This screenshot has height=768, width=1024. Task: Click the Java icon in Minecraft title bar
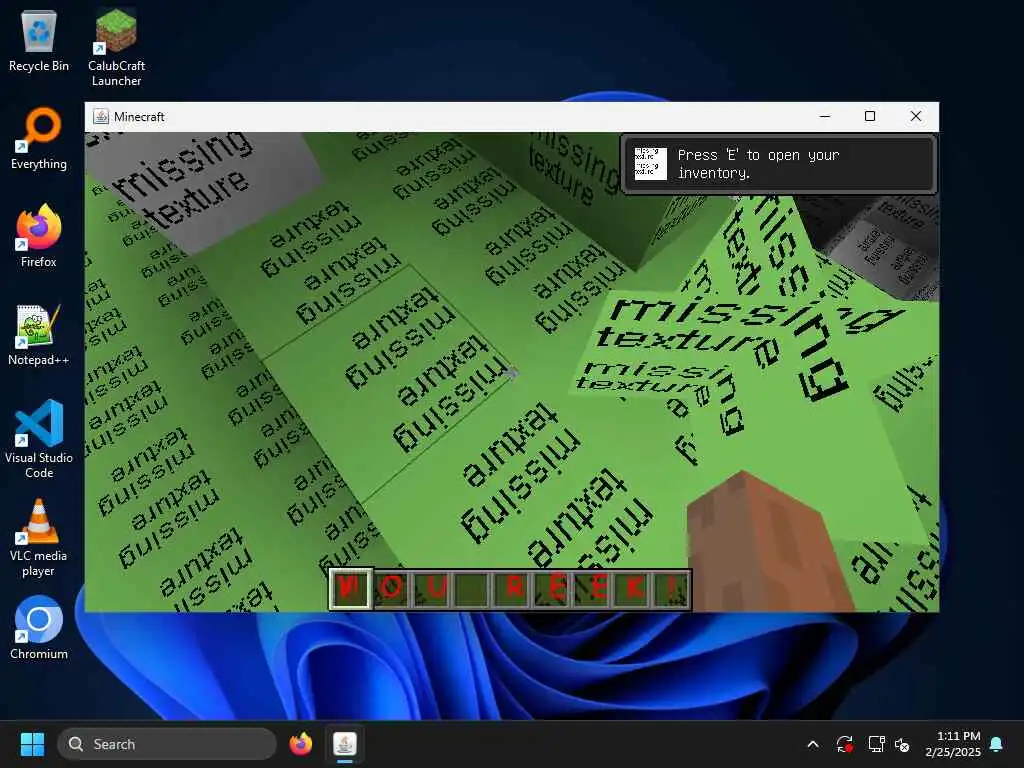pos(101,116)
